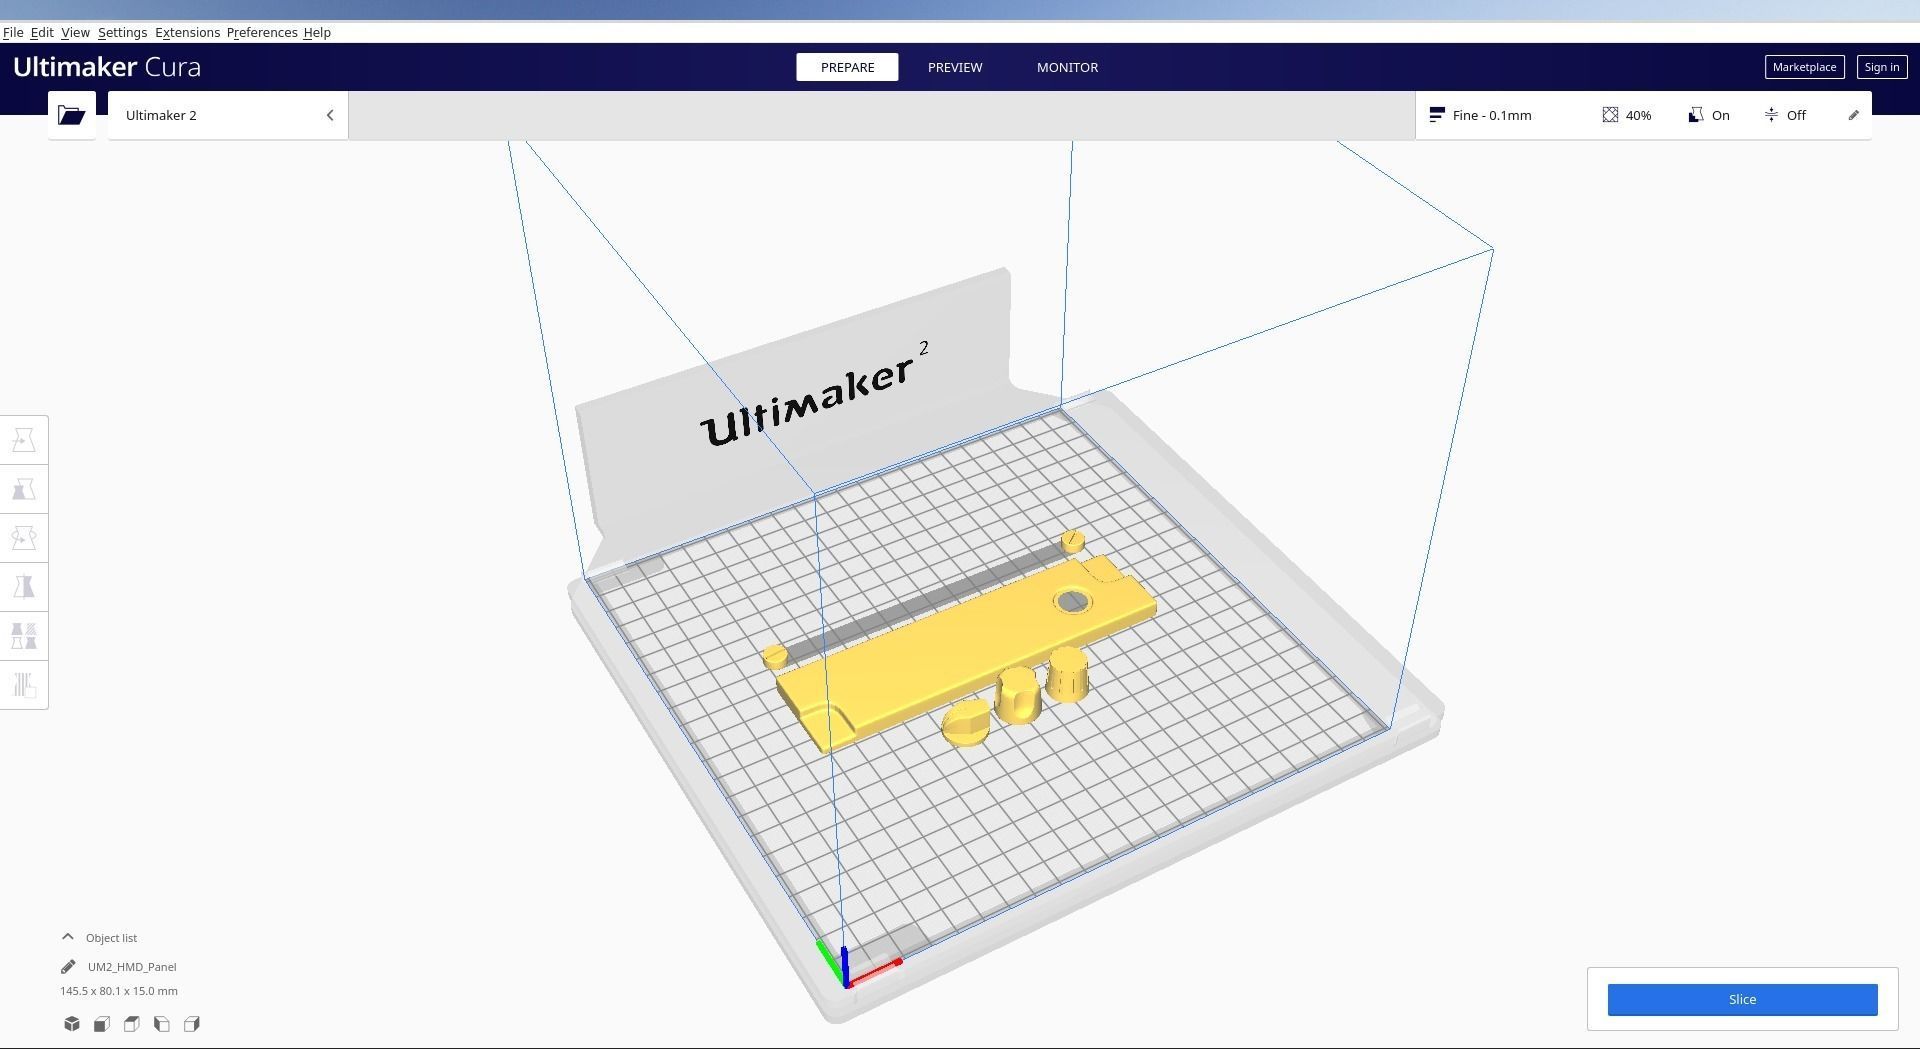Open file folder icon
The height and width of the screenshot is (1049, 1920).
pos(71,115)
